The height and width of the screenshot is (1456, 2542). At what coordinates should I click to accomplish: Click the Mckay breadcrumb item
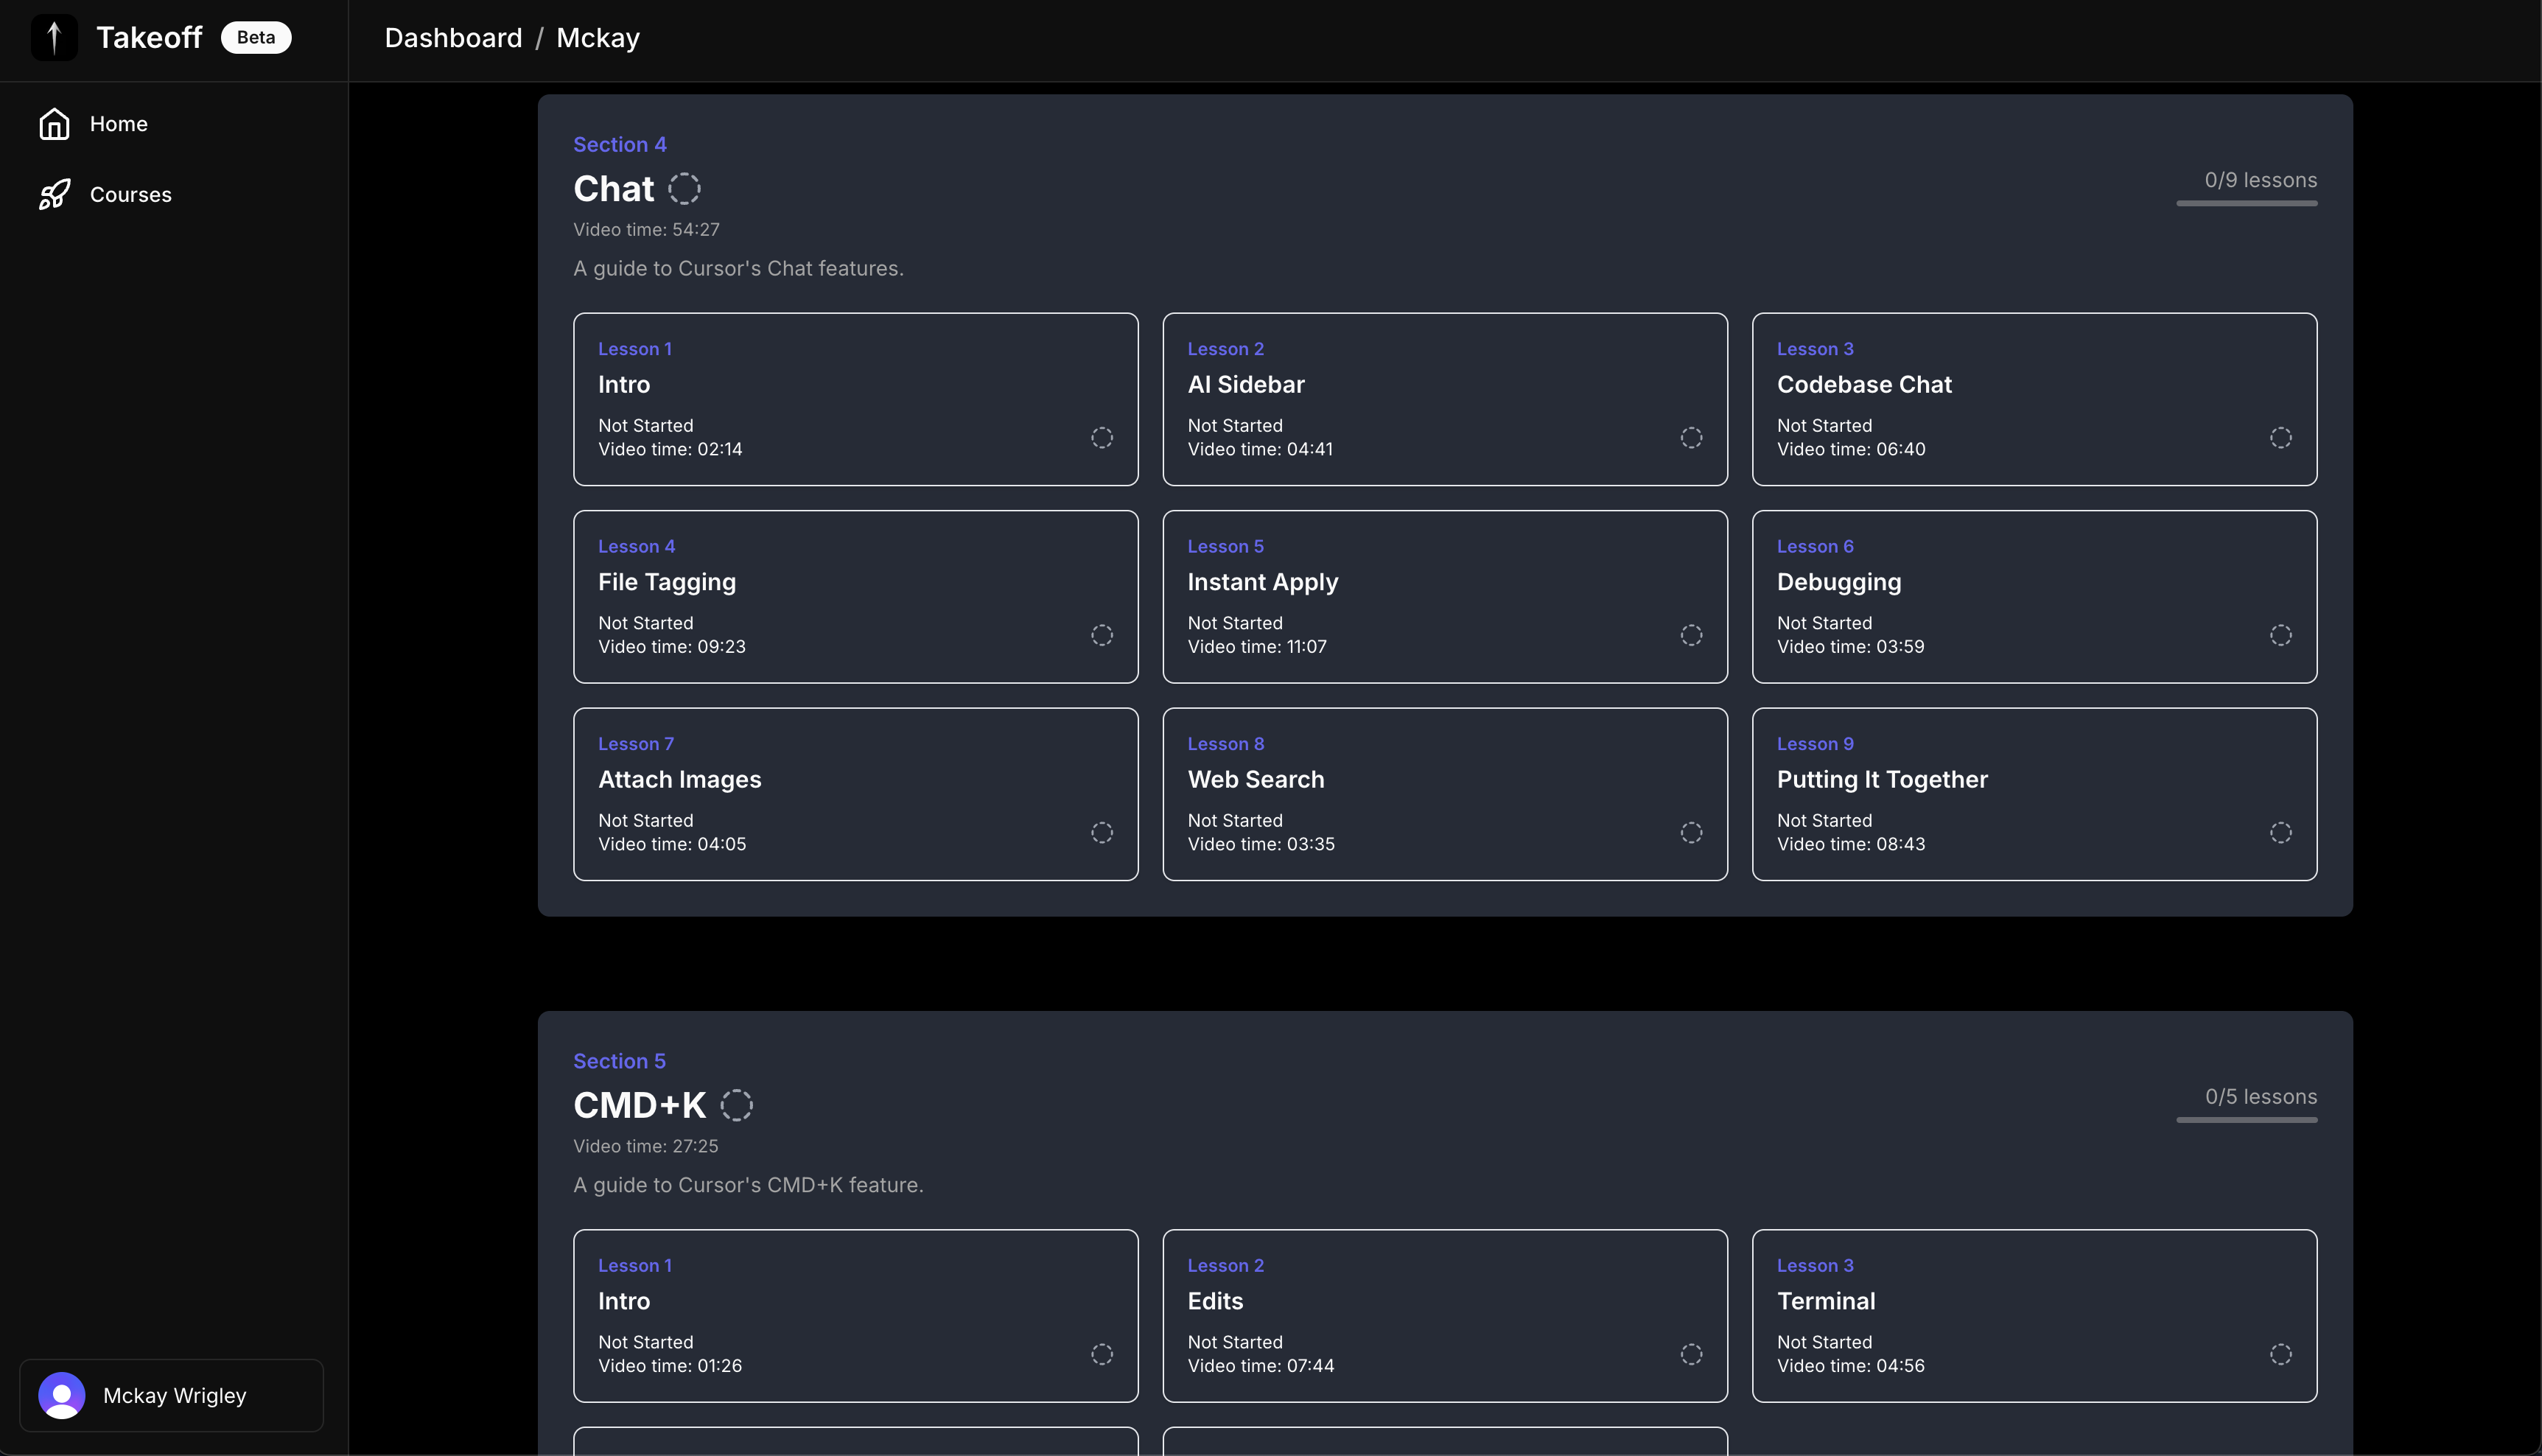pyautogui.click(x=598, y=38)
